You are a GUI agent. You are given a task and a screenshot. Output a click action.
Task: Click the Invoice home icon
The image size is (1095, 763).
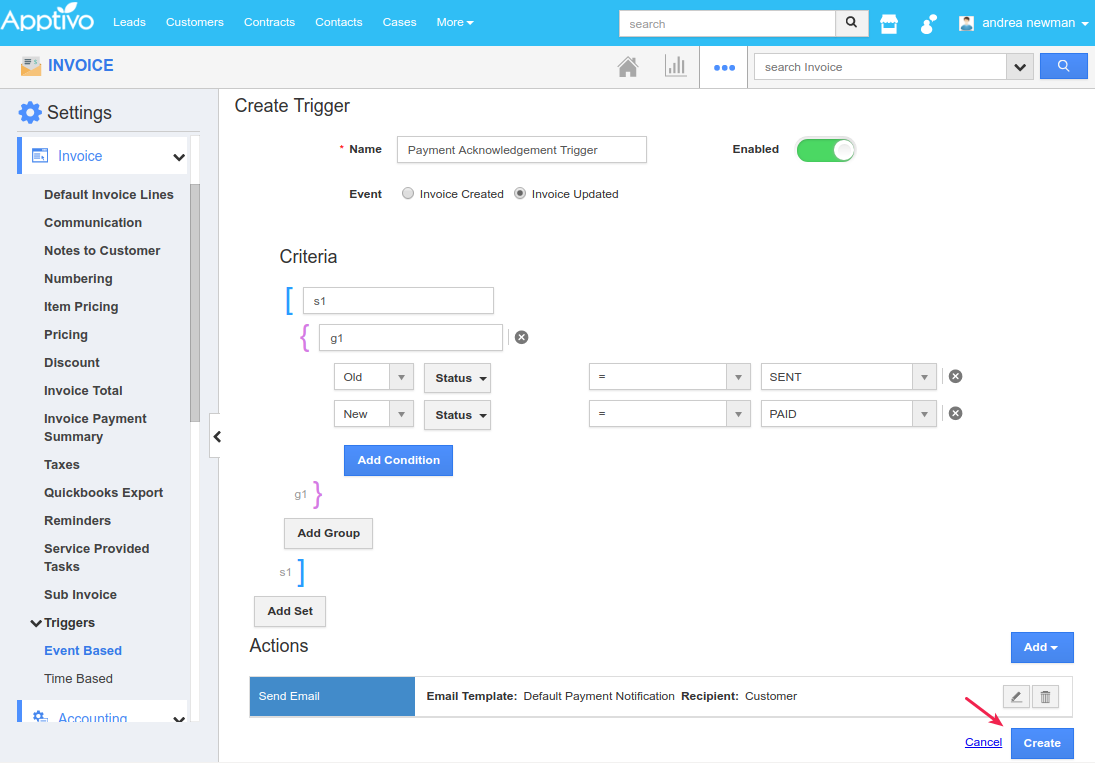click(628, 67)
